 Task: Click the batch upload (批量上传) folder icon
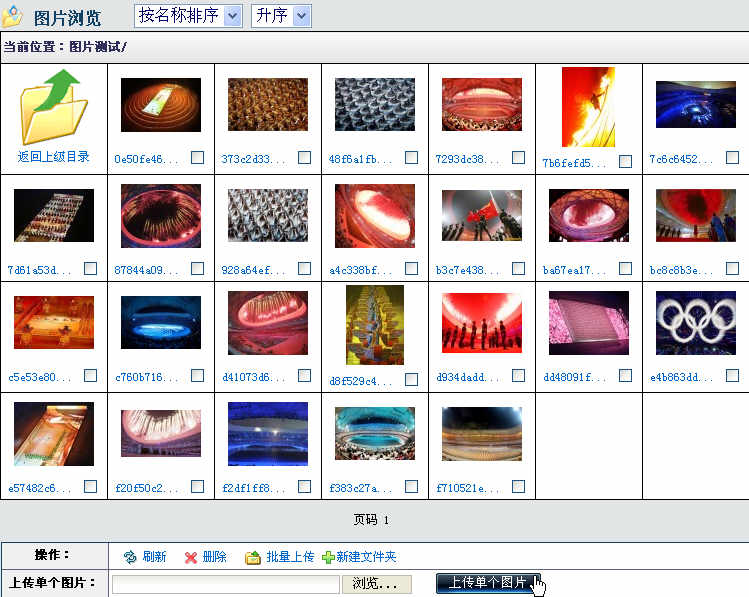click(x=253, y=557)
